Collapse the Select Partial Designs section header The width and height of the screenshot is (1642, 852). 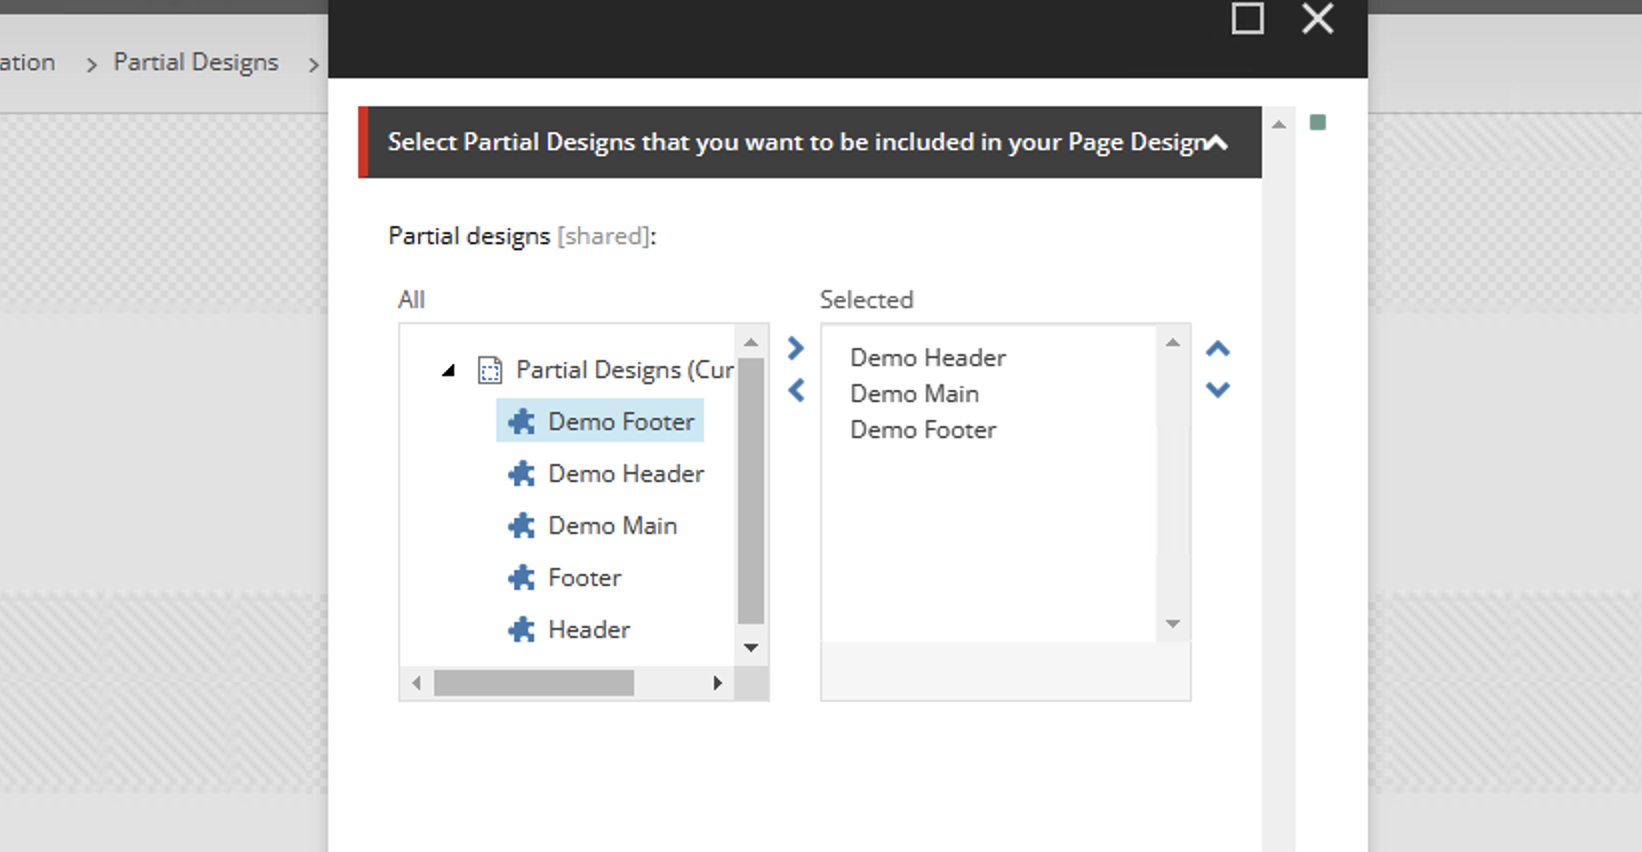tap(1216, 142)
